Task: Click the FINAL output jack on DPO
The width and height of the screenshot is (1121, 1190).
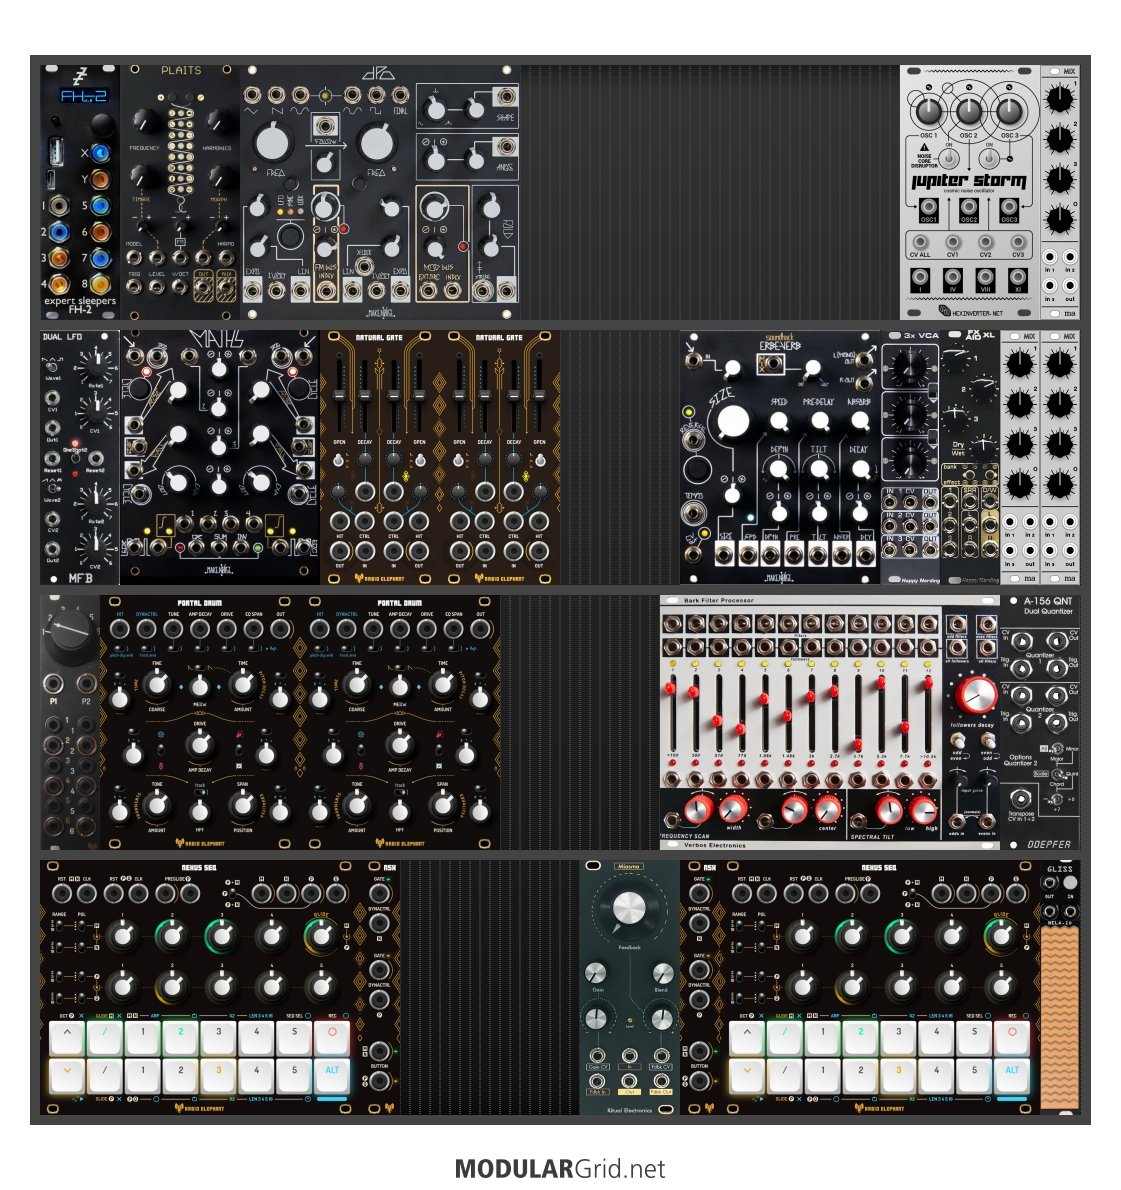Action: (400, 96)
